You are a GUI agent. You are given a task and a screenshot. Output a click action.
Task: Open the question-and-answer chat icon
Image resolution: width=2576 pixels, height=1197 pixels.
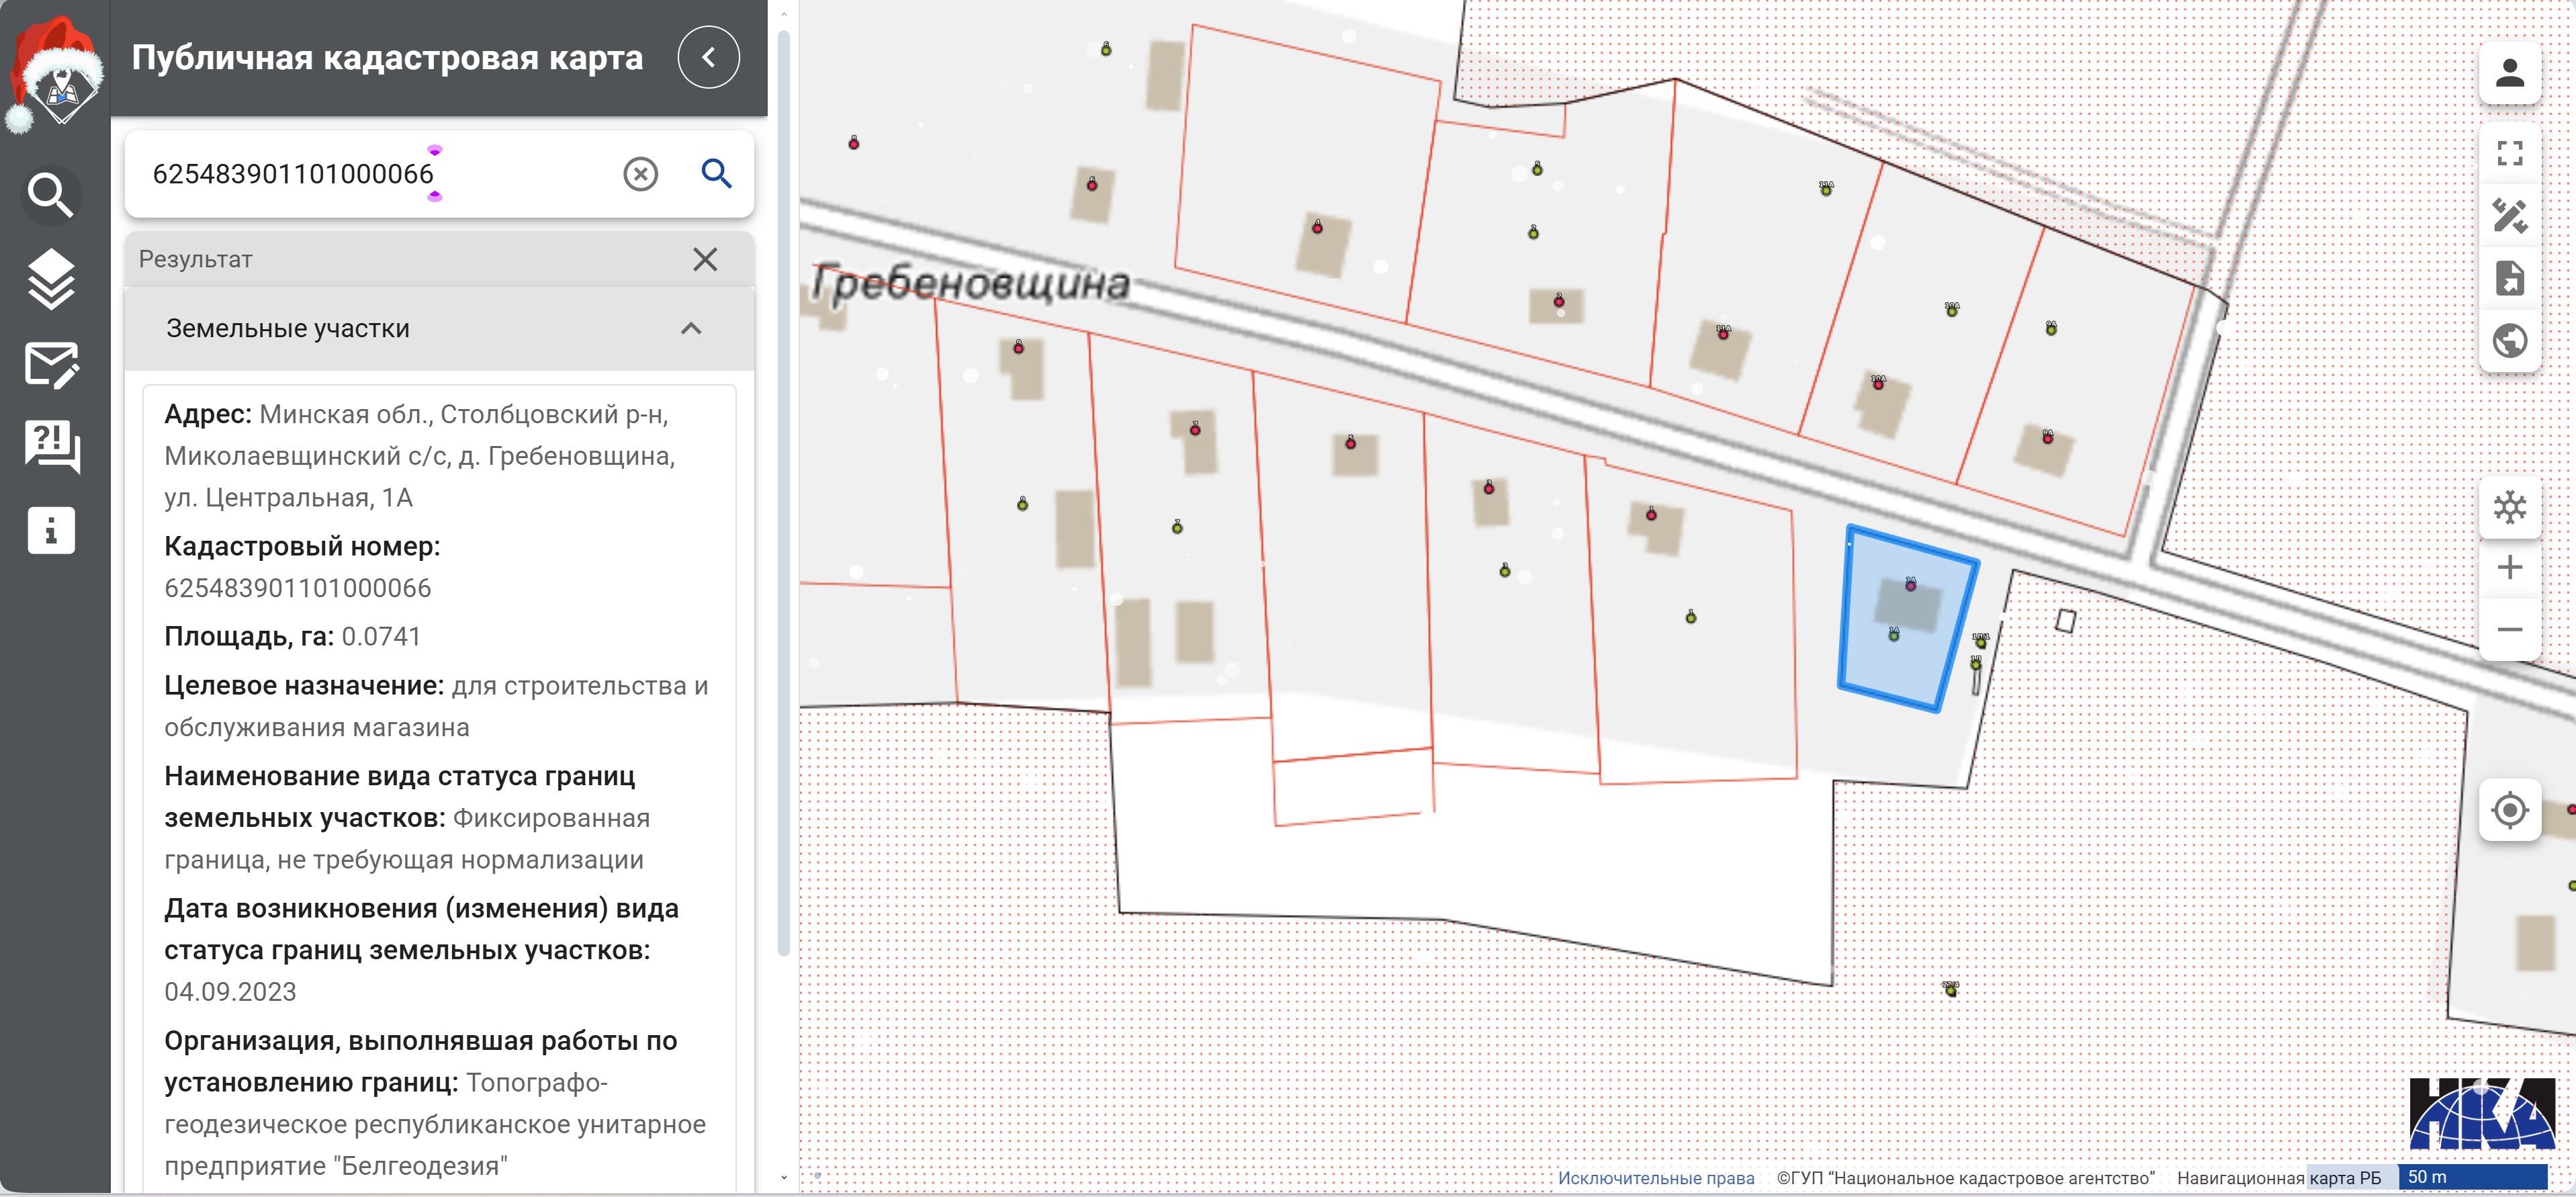pyautogui.click(x=51, y=446)
